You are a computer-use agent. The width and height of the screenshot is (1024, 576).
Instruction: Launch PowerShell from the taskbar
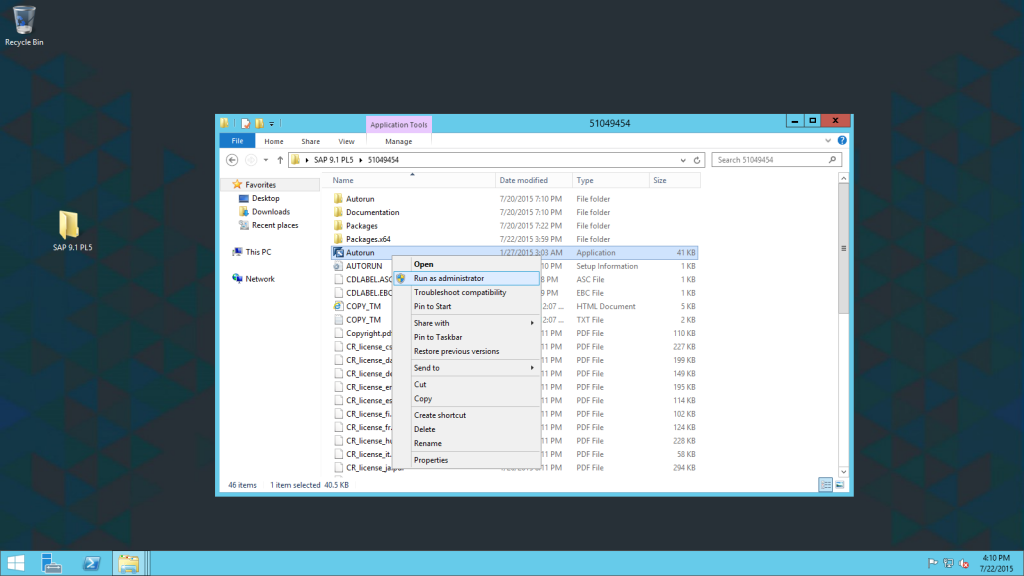[x=91, y=564]
